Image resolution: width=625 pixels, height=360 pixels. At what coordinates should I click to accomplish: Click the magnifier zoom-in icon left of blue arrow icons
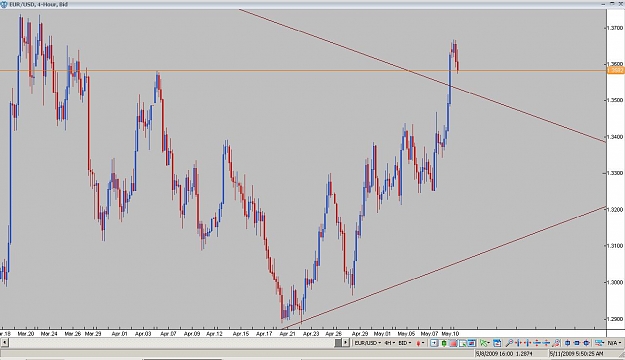coord(509,343)
